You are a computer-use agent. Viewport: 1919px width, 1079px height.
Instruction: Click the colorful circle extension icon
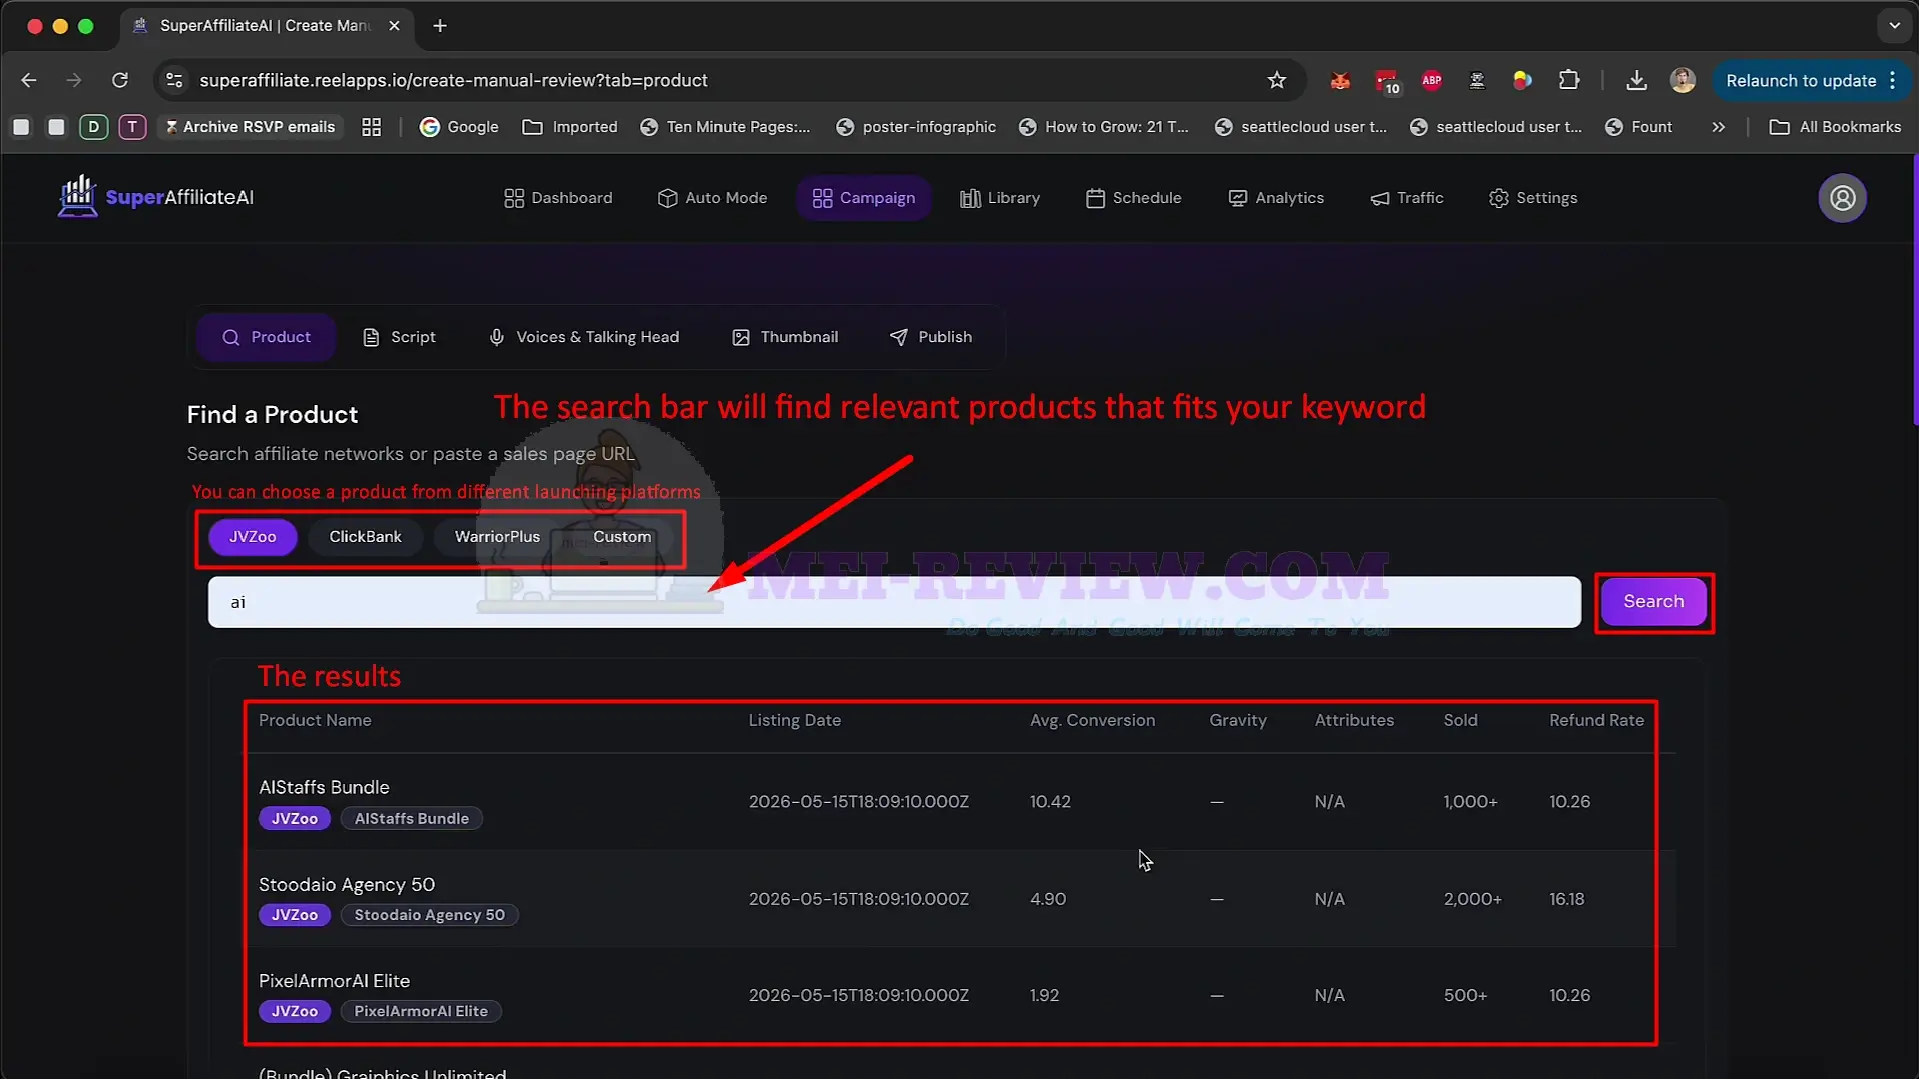[x=1522, y=80]
